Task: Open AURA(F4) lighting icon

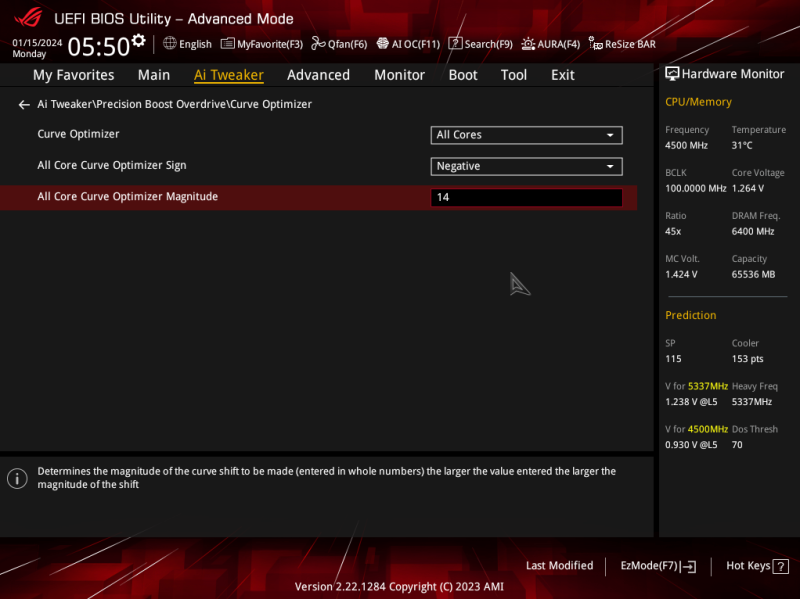Action: click(528, 44)
